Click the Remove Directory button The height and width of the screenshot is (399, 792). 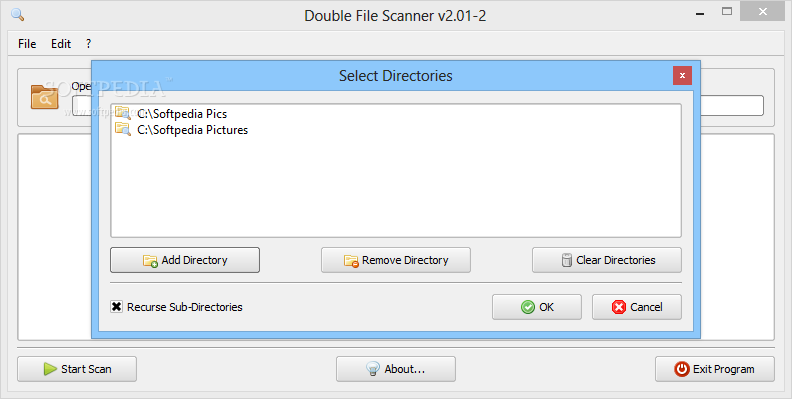396,260
